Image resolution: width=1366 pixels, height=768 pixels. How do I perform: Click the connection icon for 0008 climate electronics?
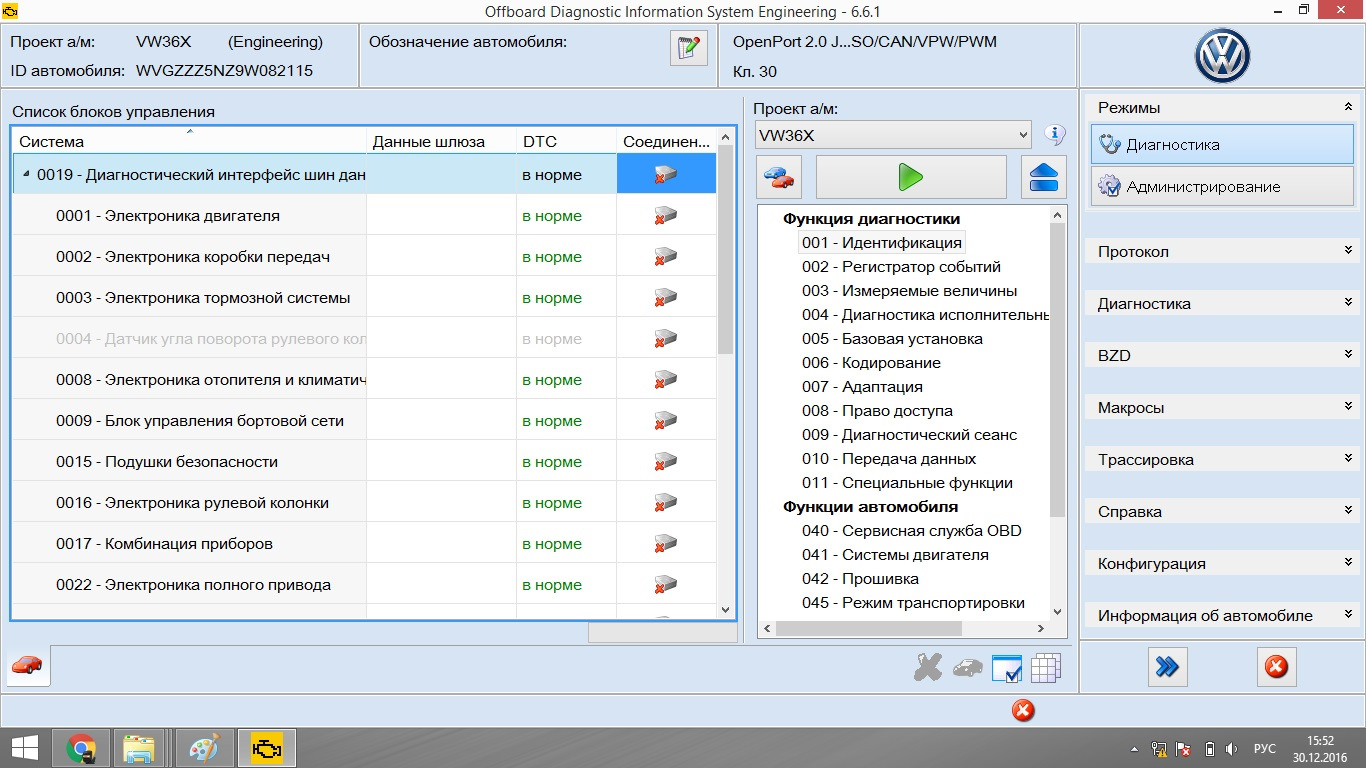[666, 380]
